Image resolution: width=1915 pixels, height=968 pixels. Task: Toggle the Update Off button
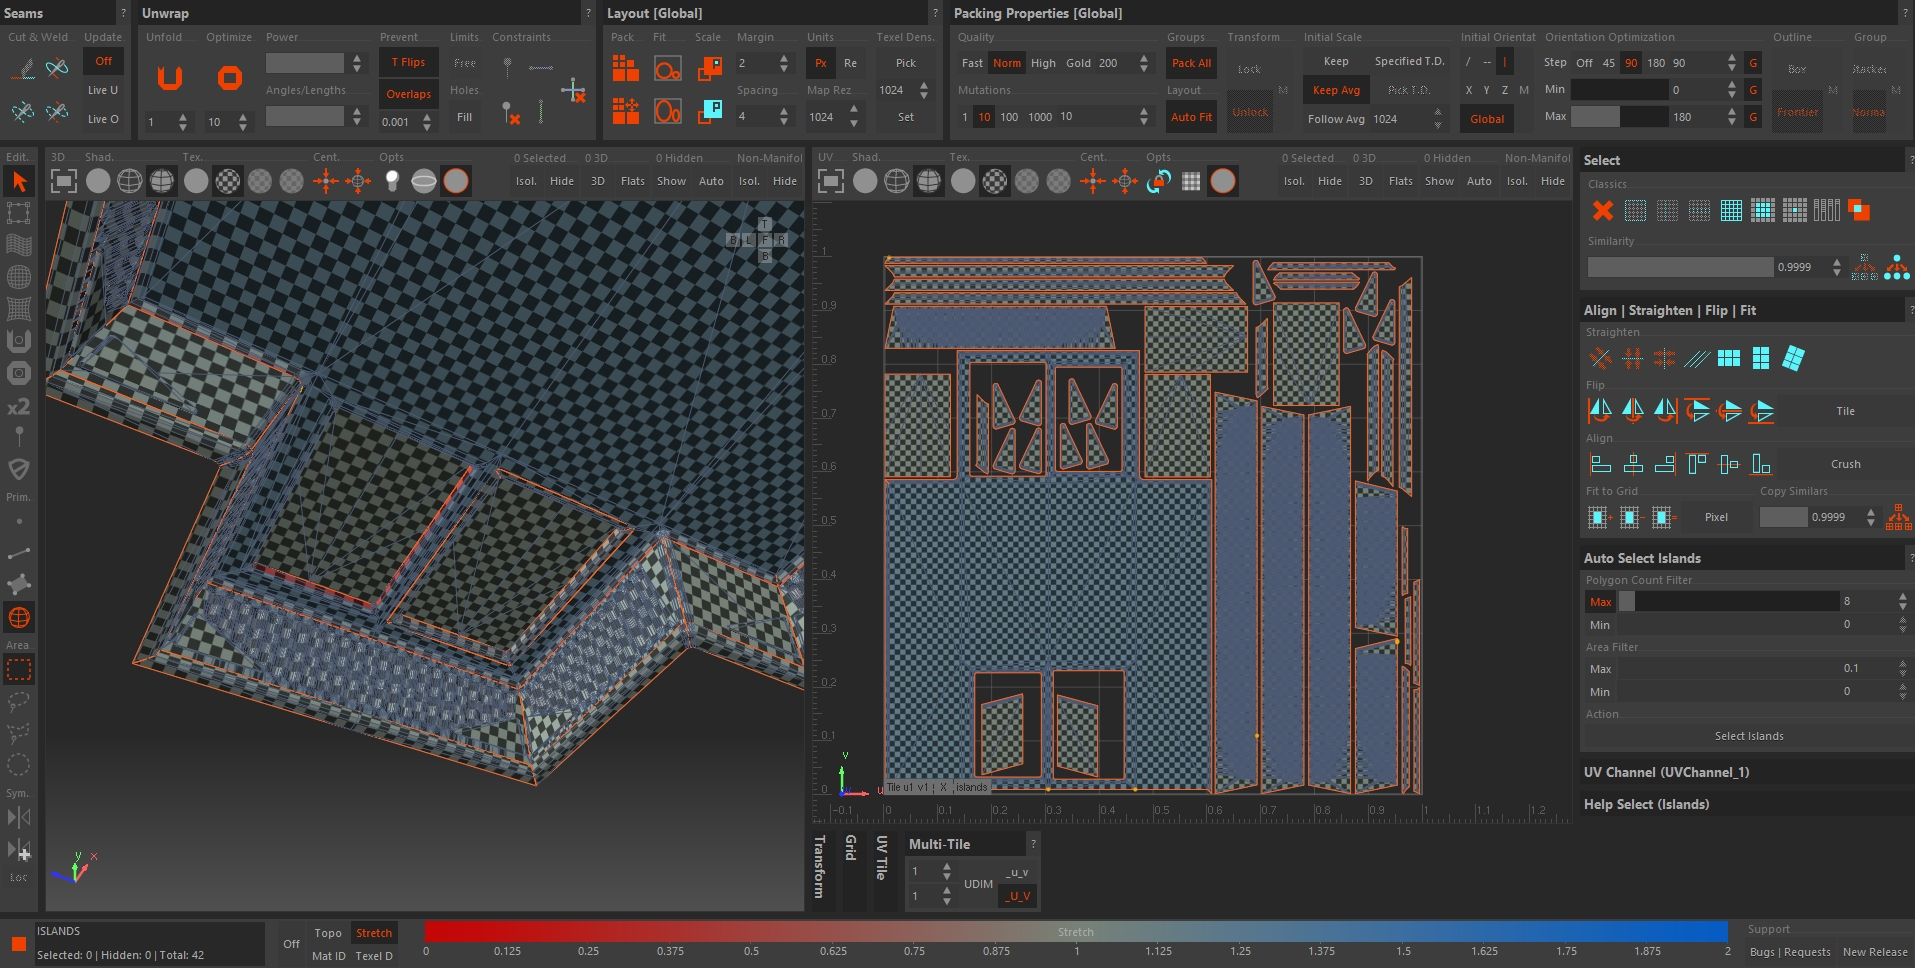[x=103, y=61]
